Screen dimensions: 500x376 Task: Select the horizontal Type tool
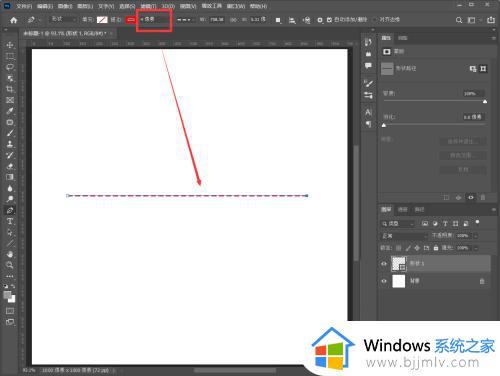click(10, 221)
